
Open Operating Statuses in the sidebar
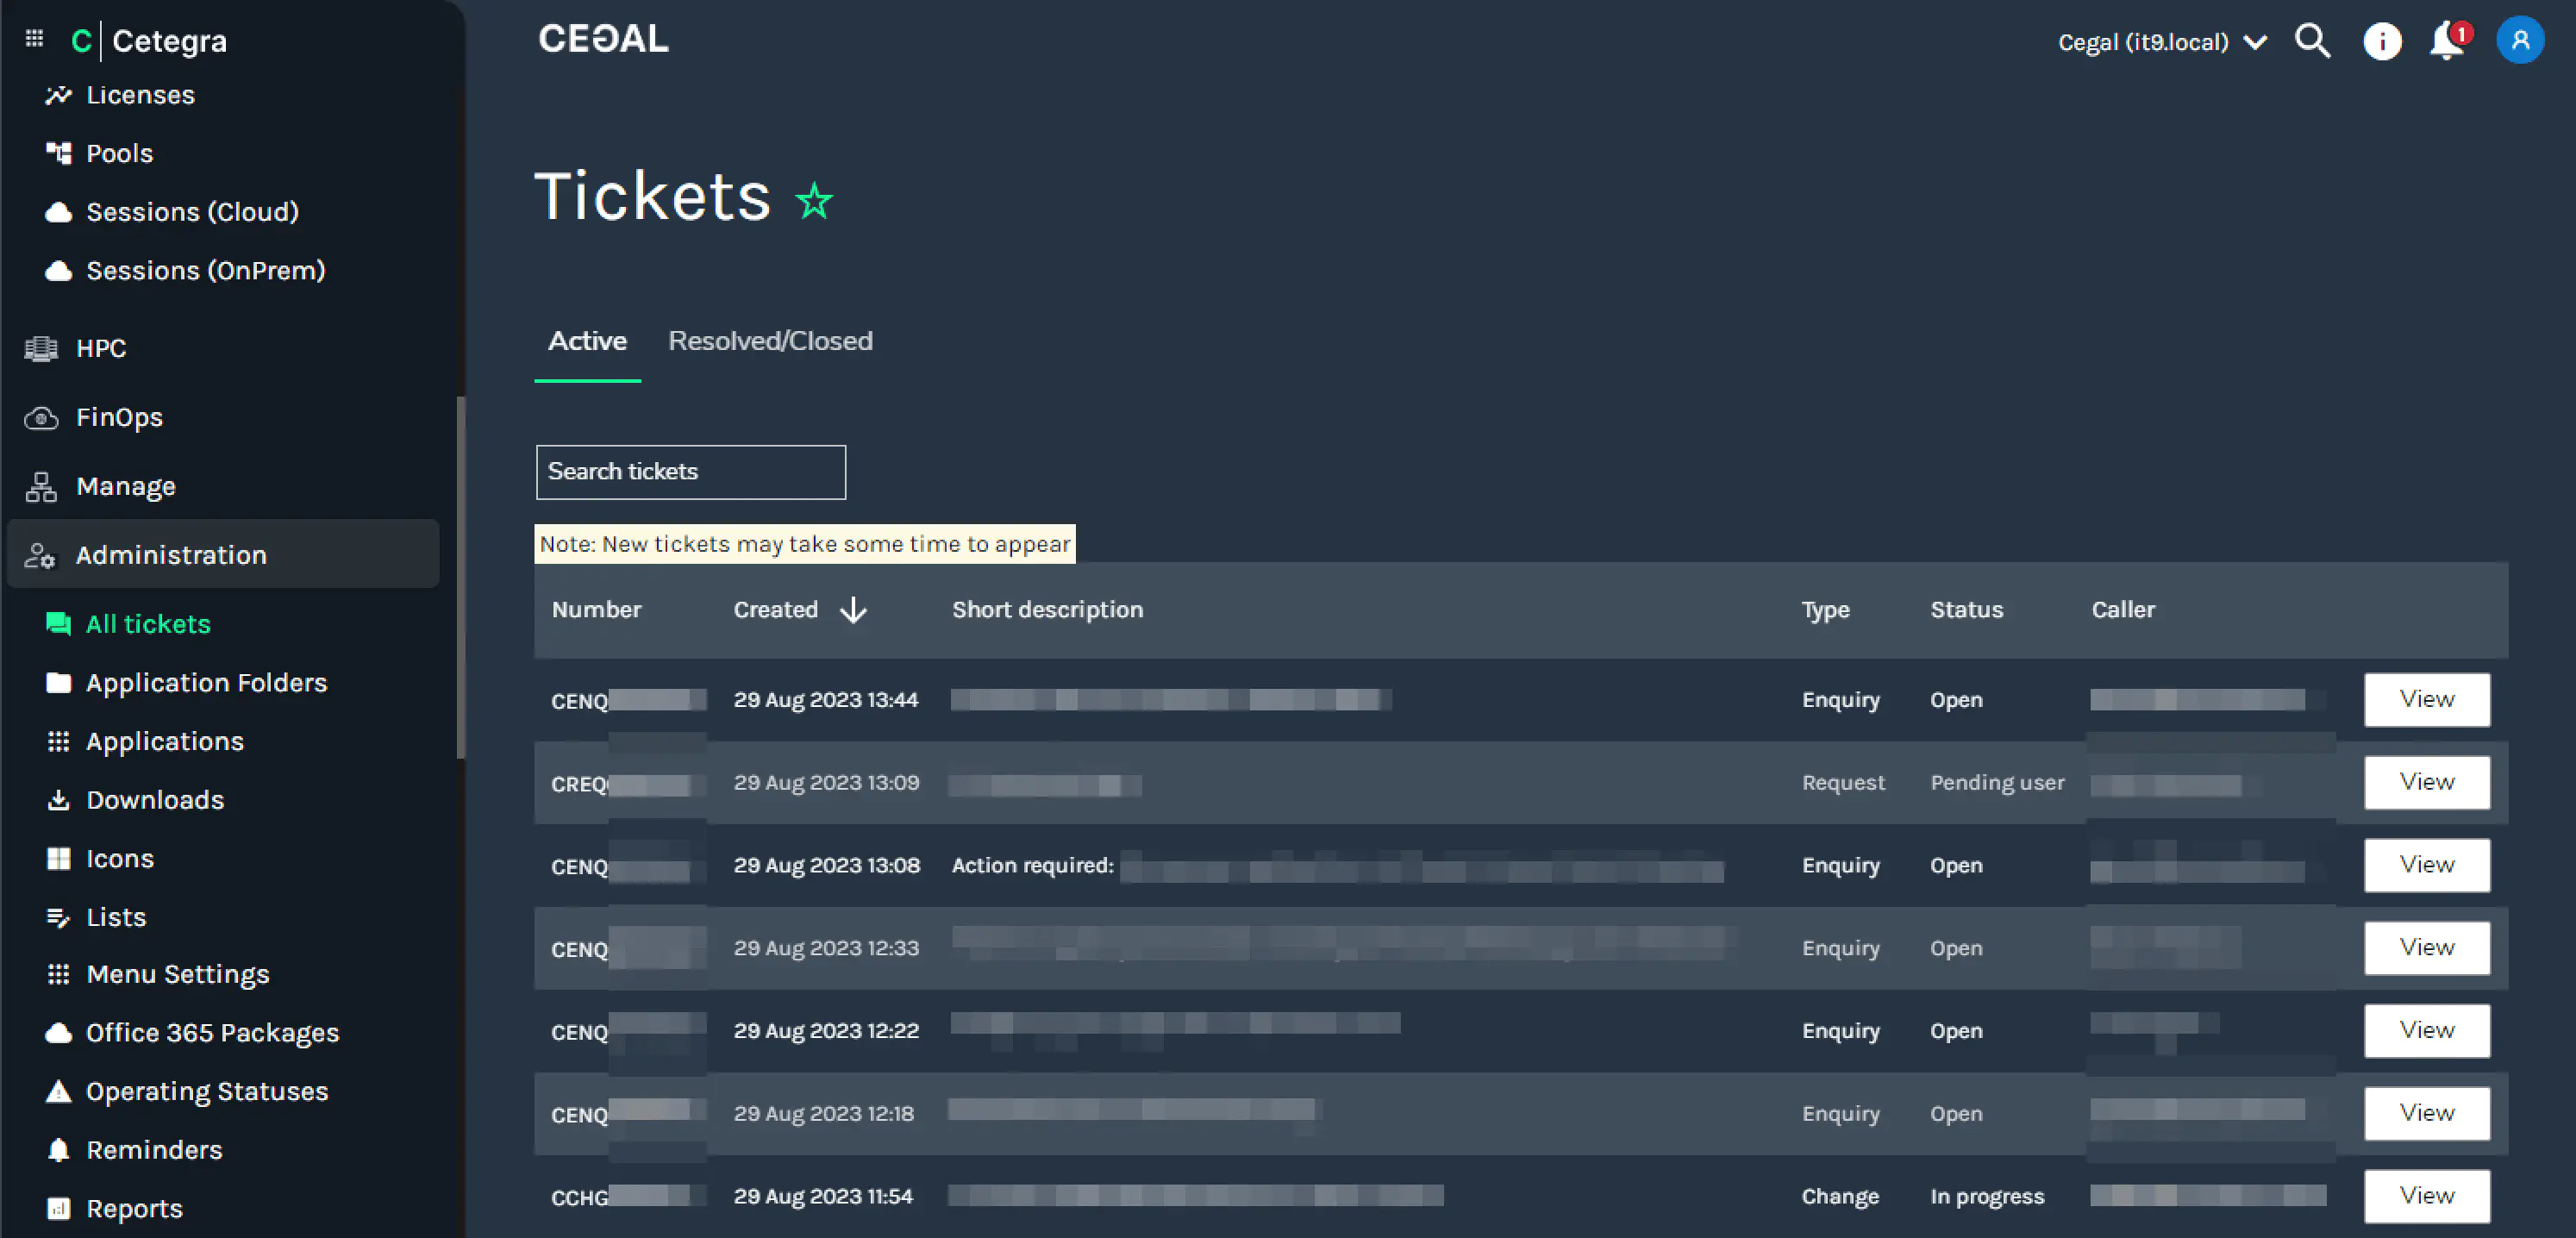(206, 1091)
